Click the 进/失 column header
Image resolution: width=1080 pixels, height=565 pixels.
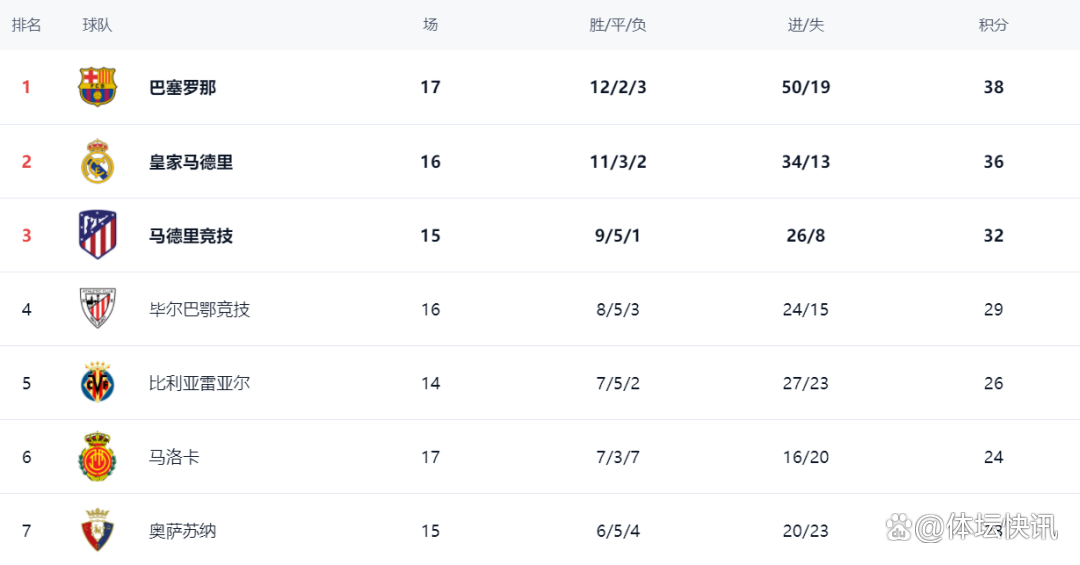tap(806, 25)
